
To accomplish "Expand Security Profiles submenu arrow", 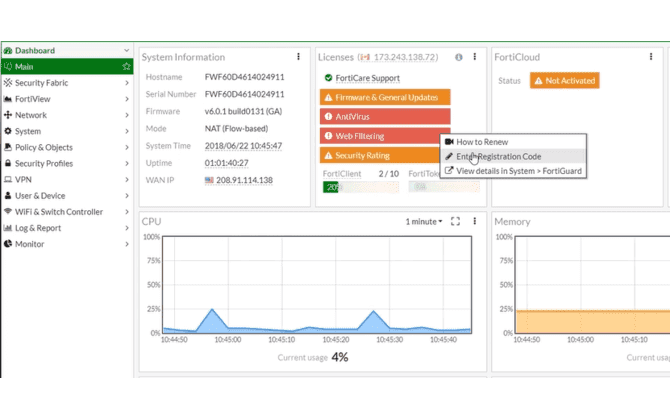I will (x=127, y=164).
